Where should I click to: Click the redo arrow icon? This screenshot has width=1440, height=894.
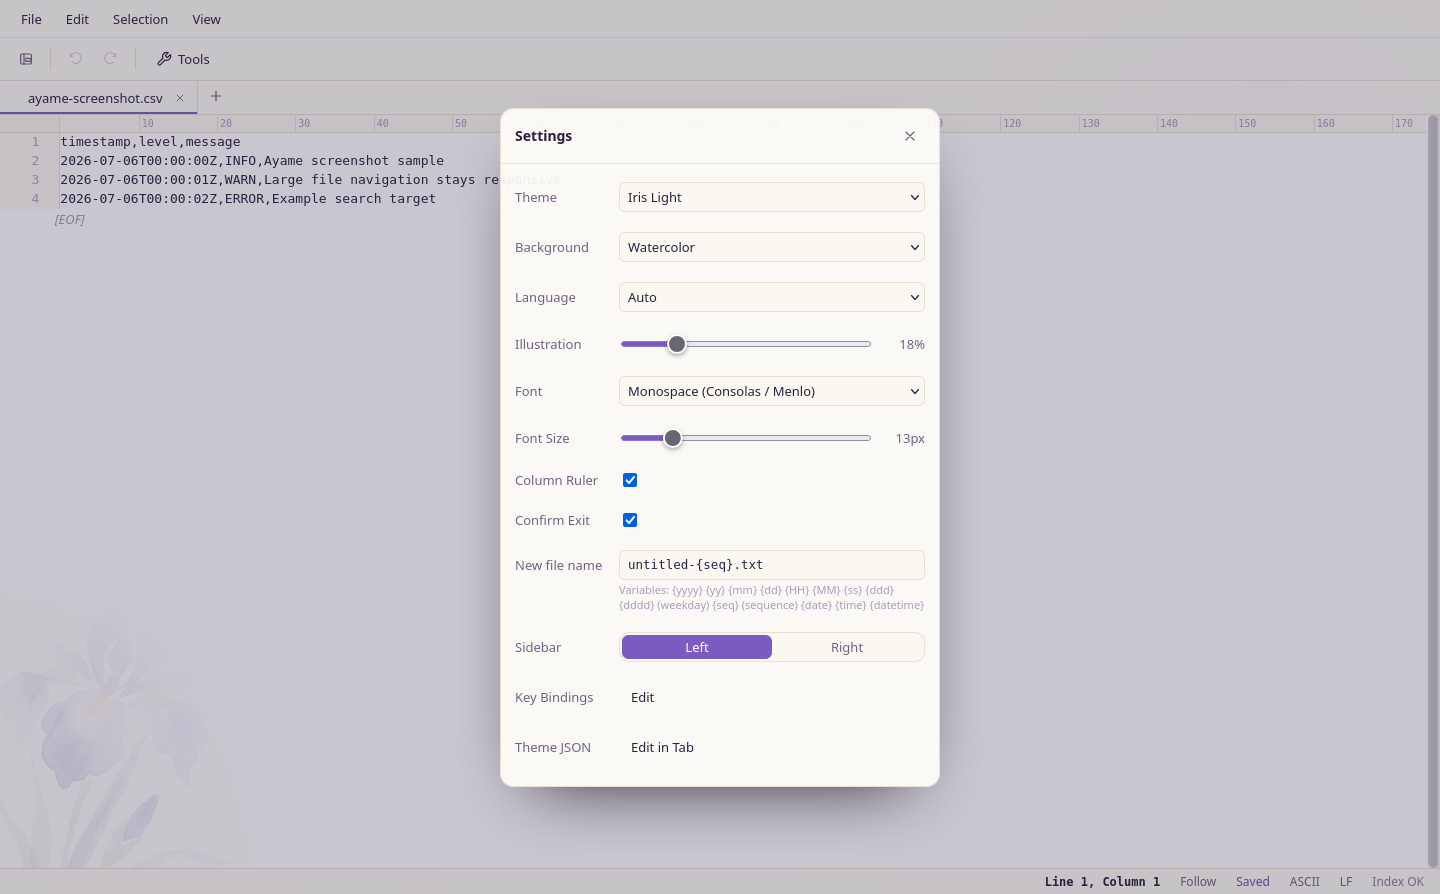pos(111,59)
